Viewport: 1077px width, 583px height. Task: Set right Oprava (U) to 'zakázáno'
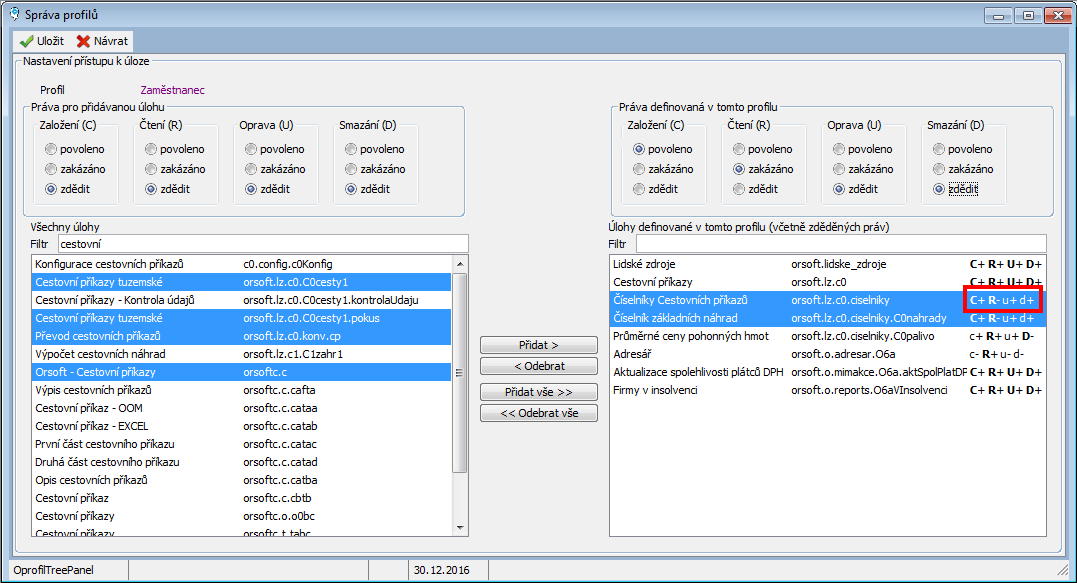[839, 169]
